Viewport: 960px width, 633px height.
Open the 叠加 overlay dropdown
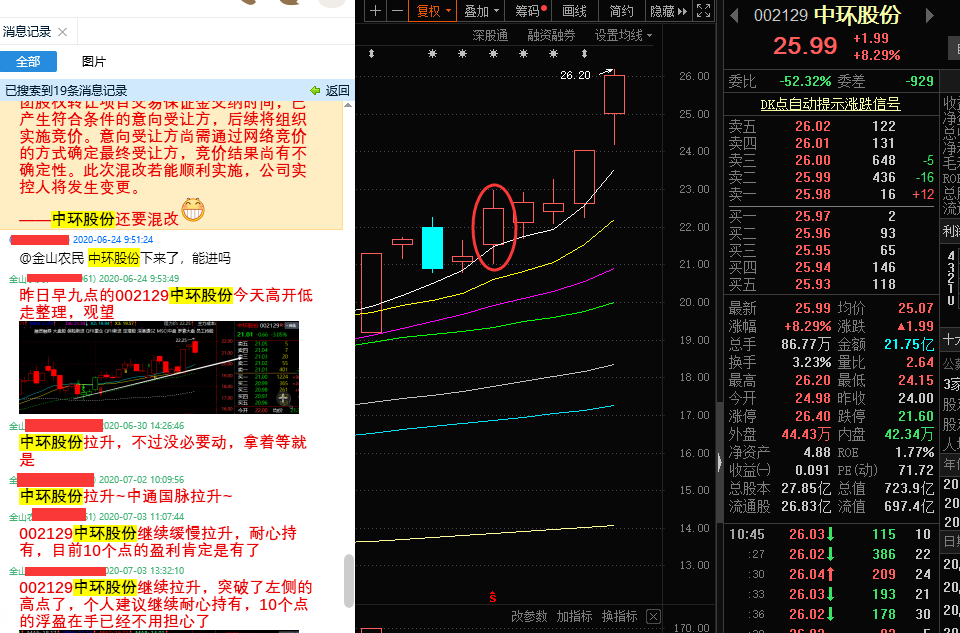tap(482, 11)
